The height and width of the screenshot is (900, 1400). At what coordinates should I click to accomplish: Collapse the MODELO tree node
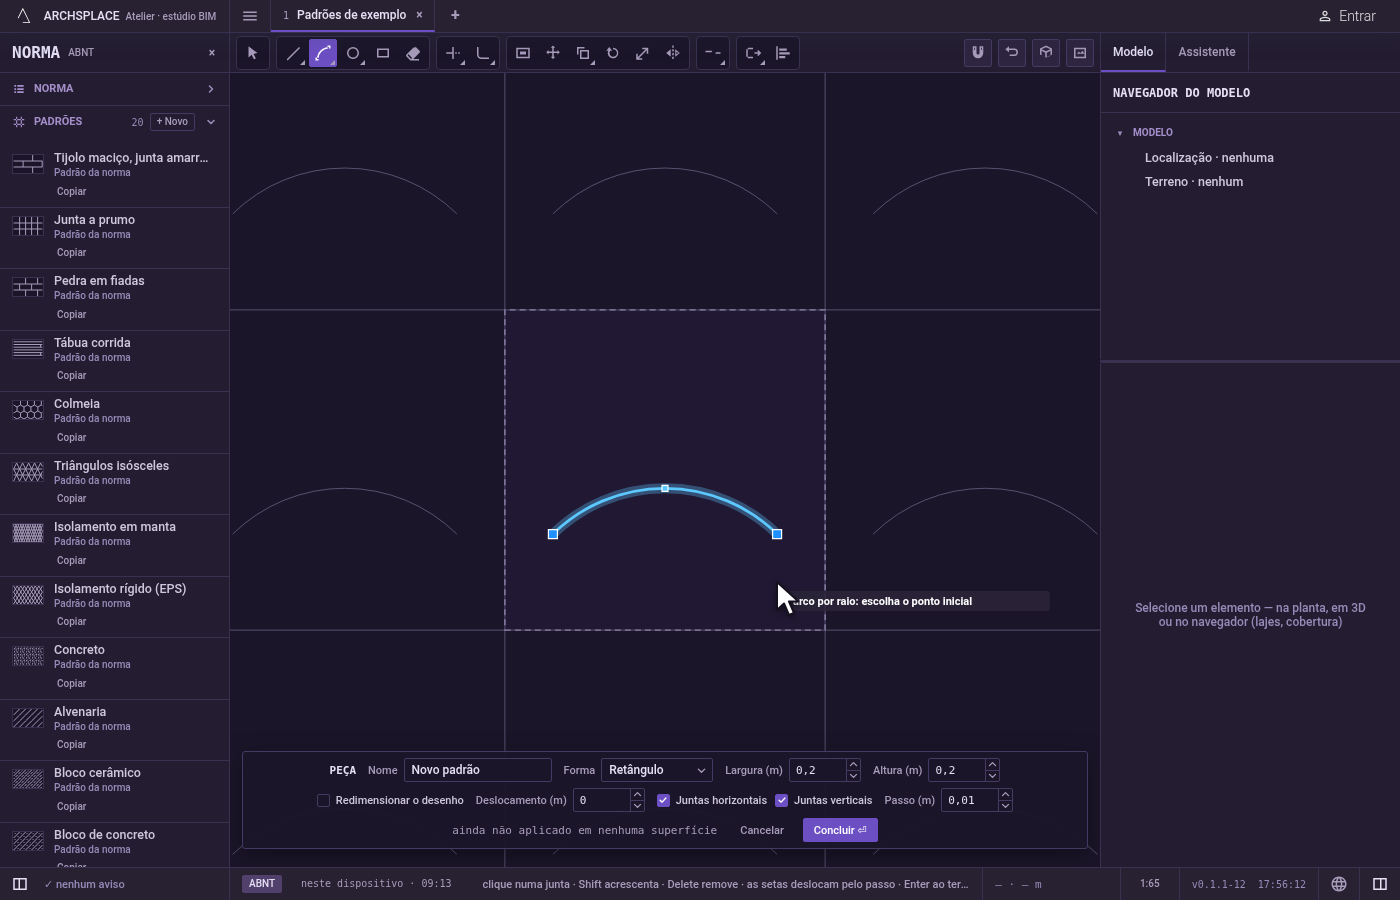coord(1120,133)
